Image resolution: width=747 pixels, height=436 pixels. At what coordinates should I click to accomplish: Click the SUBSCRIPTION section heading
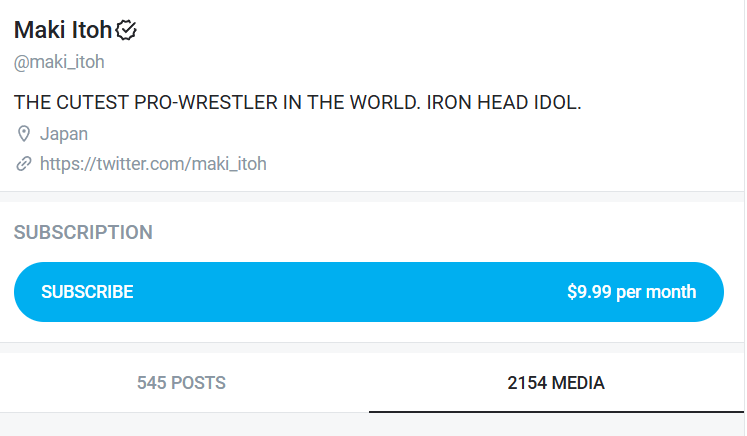[x=83, y=233]
